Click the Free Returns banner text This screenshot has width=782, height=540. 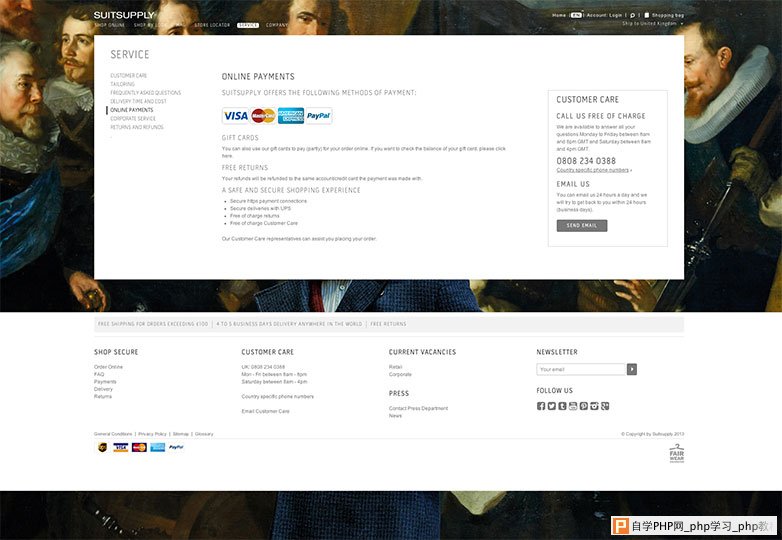(x=388, y=324)
